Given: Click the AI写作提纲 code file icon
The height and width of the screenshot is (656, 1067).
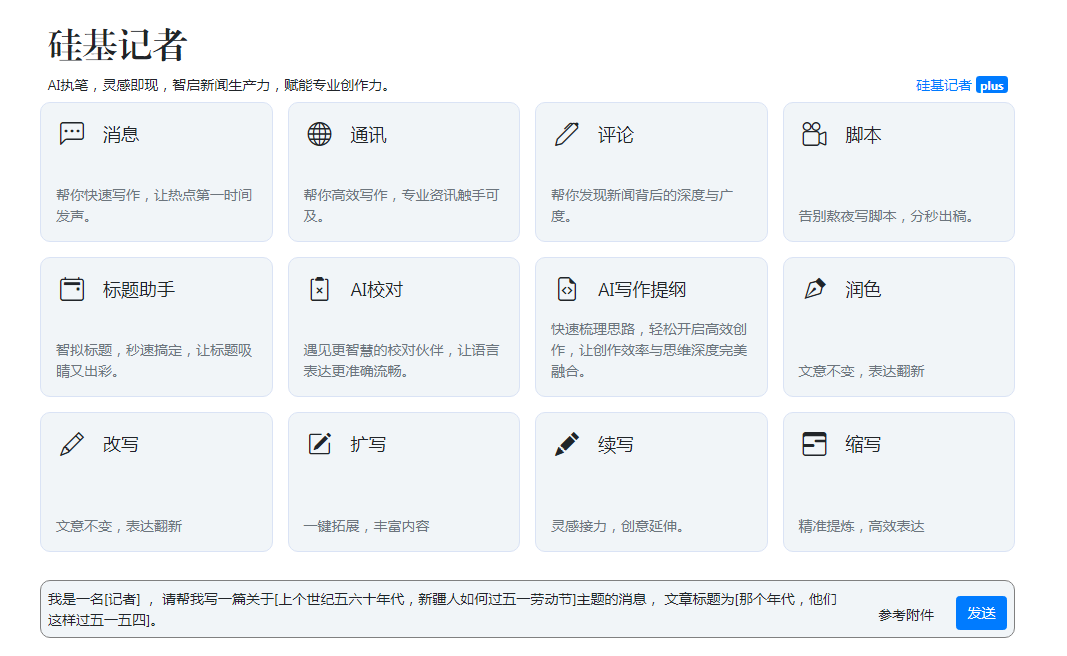Looking at the screenshot, I should coord(567,289).
